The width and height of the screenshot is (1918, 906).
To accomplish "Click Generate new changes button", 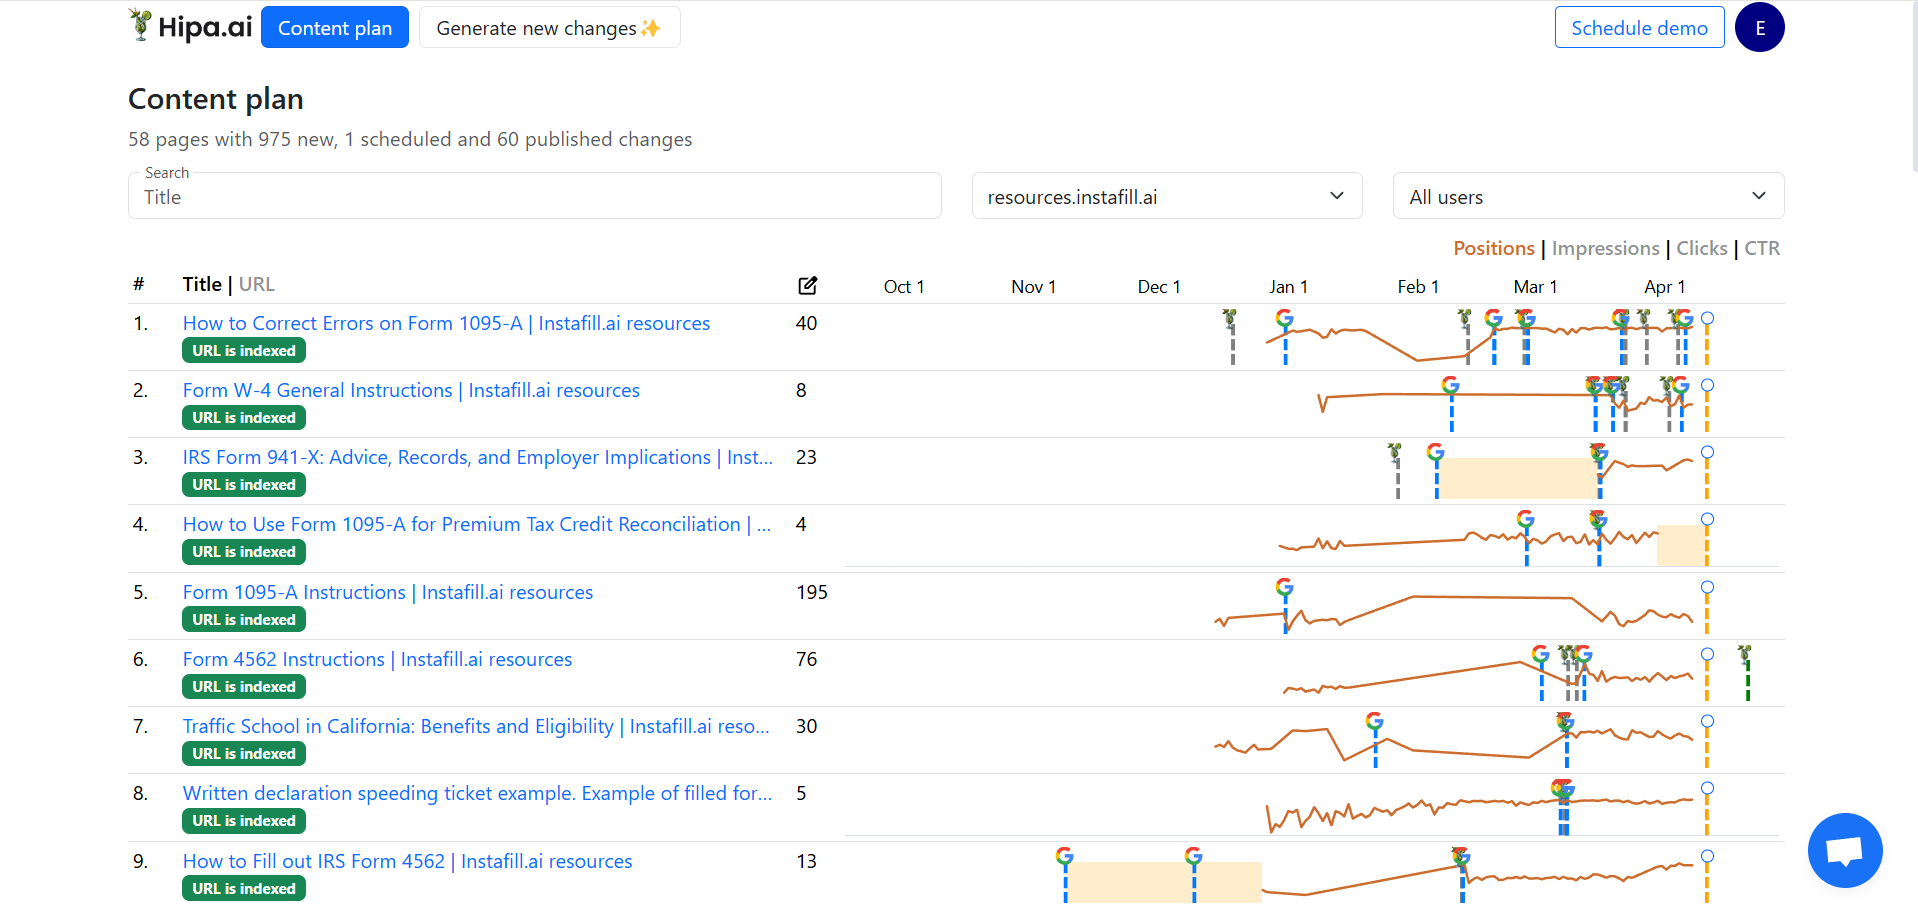I will coord(549,28).
